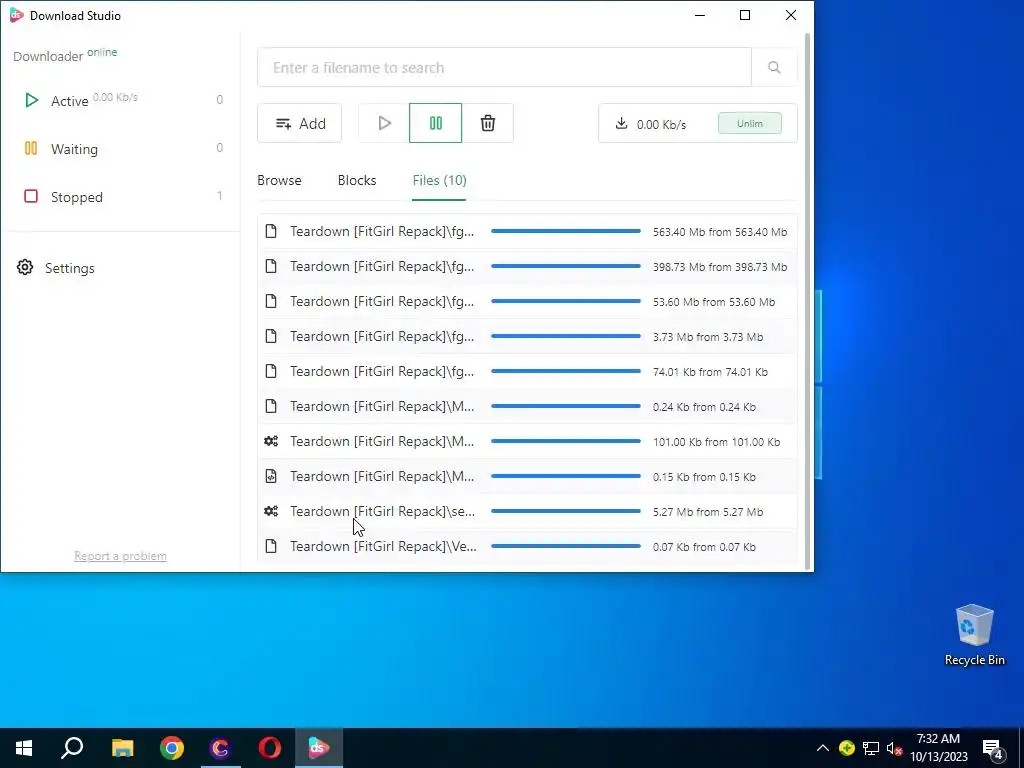Open the Recycle Bin desktop icon
The image size is (1024, 768).
click(974, 635)
